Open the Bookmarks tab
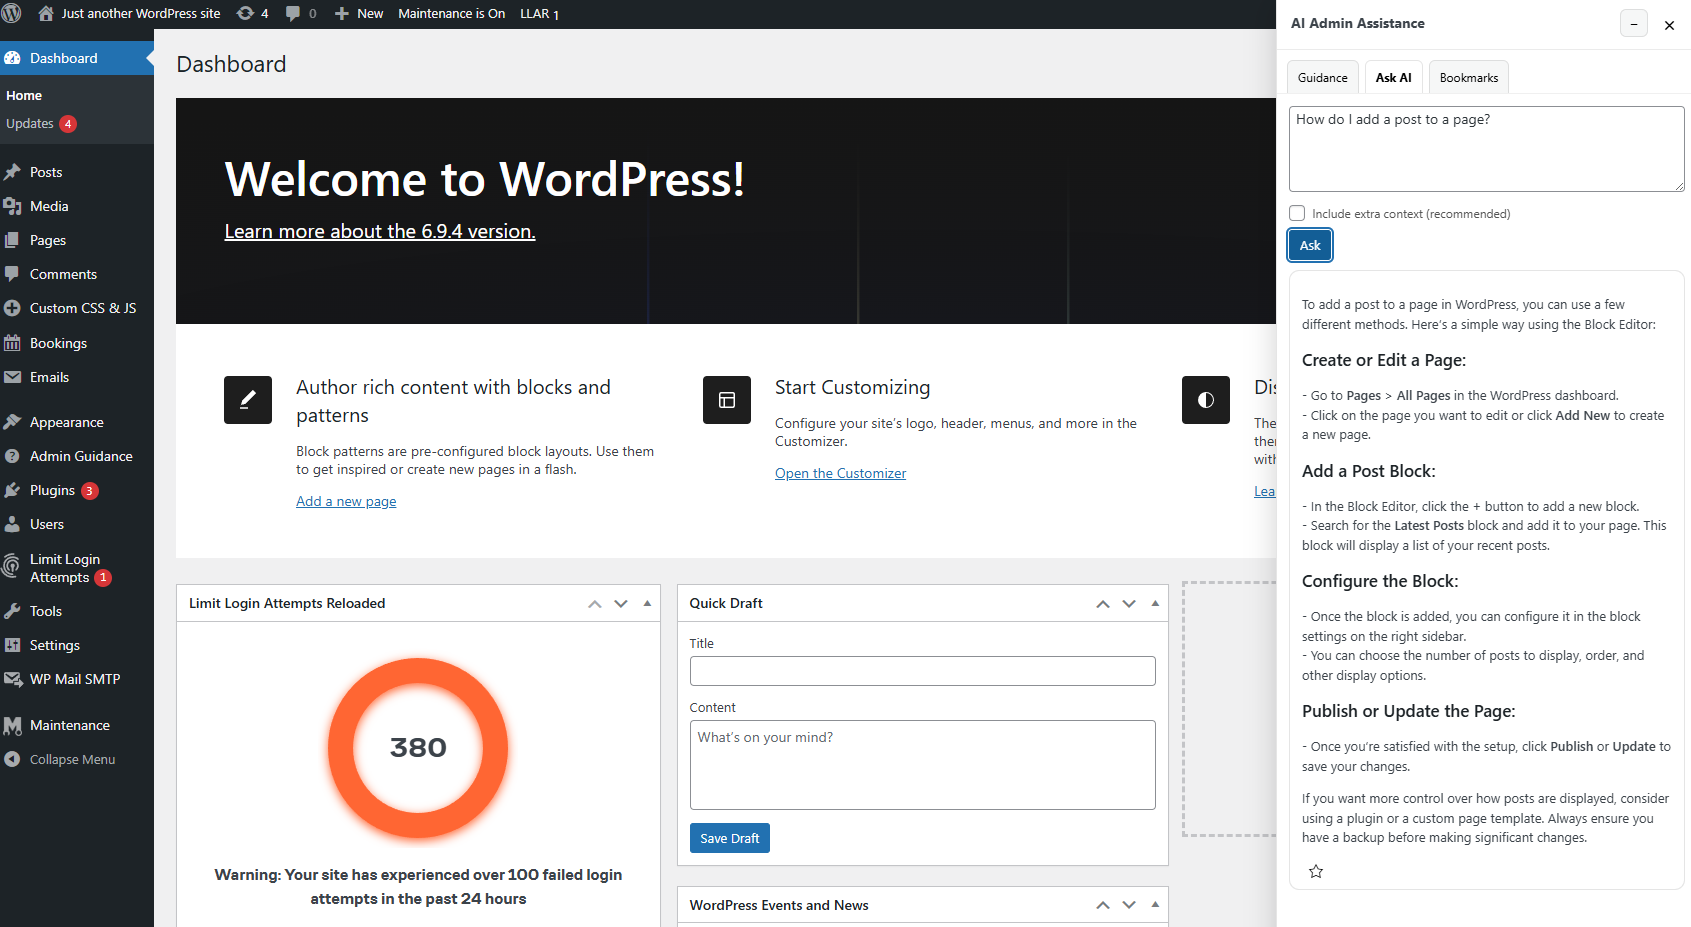The height and width of the screenshot is (927, 1691). click(1469, 77)
